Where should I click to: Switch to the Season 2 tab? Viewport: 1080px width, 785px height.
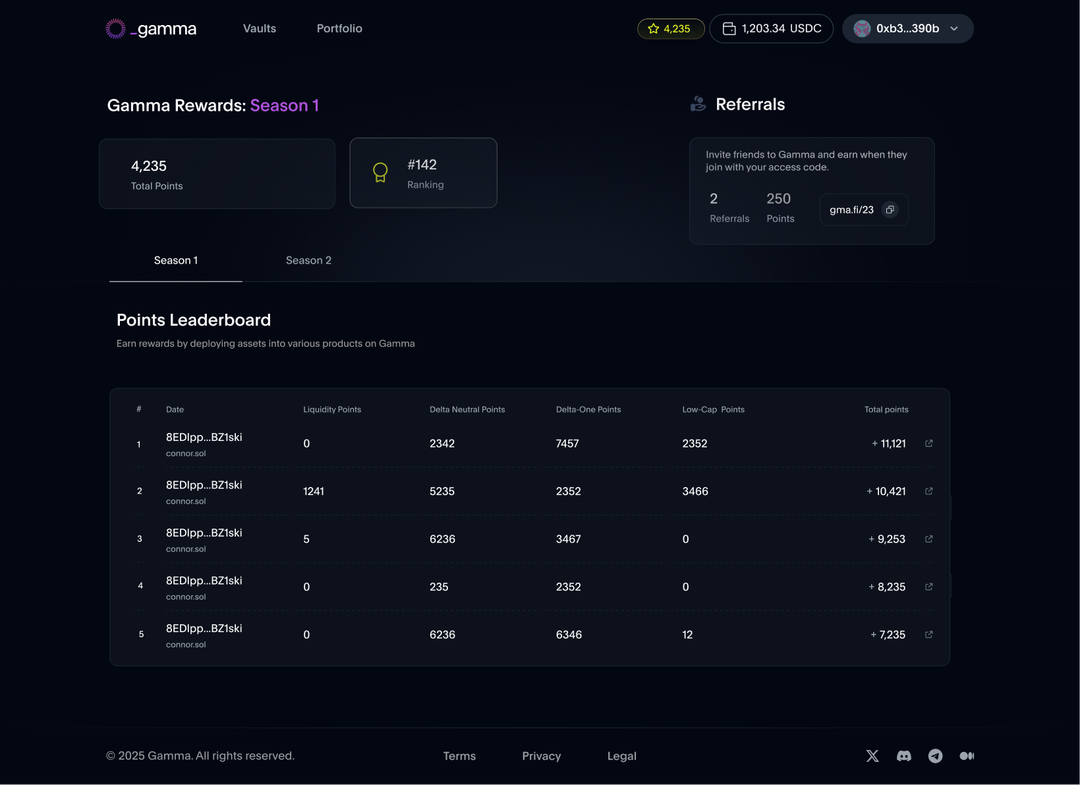[309, 260]
